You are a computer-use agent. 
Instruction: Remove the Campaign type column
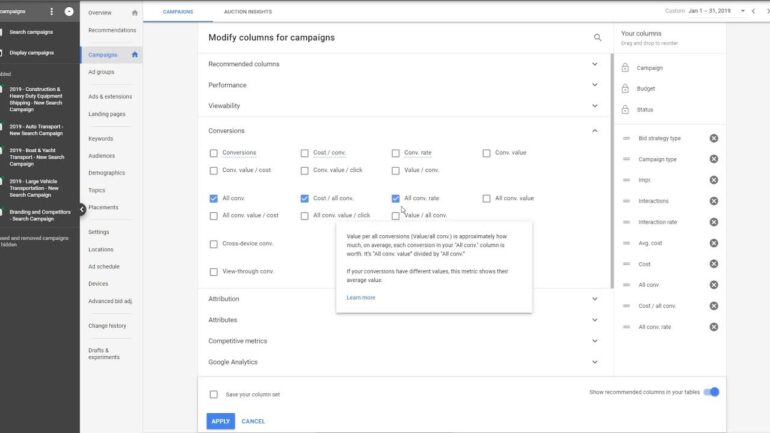click(713, 159)
